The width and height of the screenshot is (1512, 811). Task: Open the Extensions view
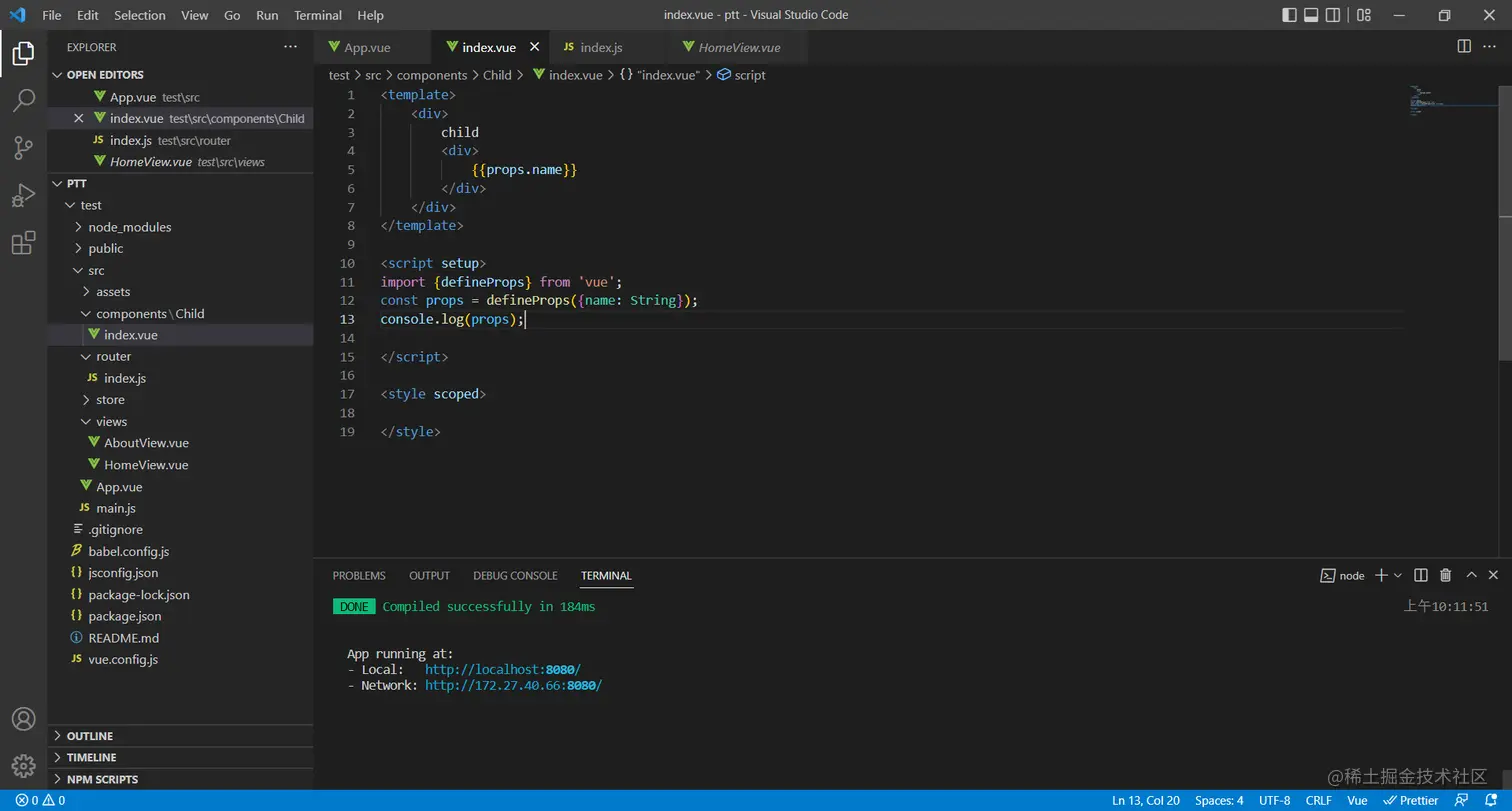(23, 243)
